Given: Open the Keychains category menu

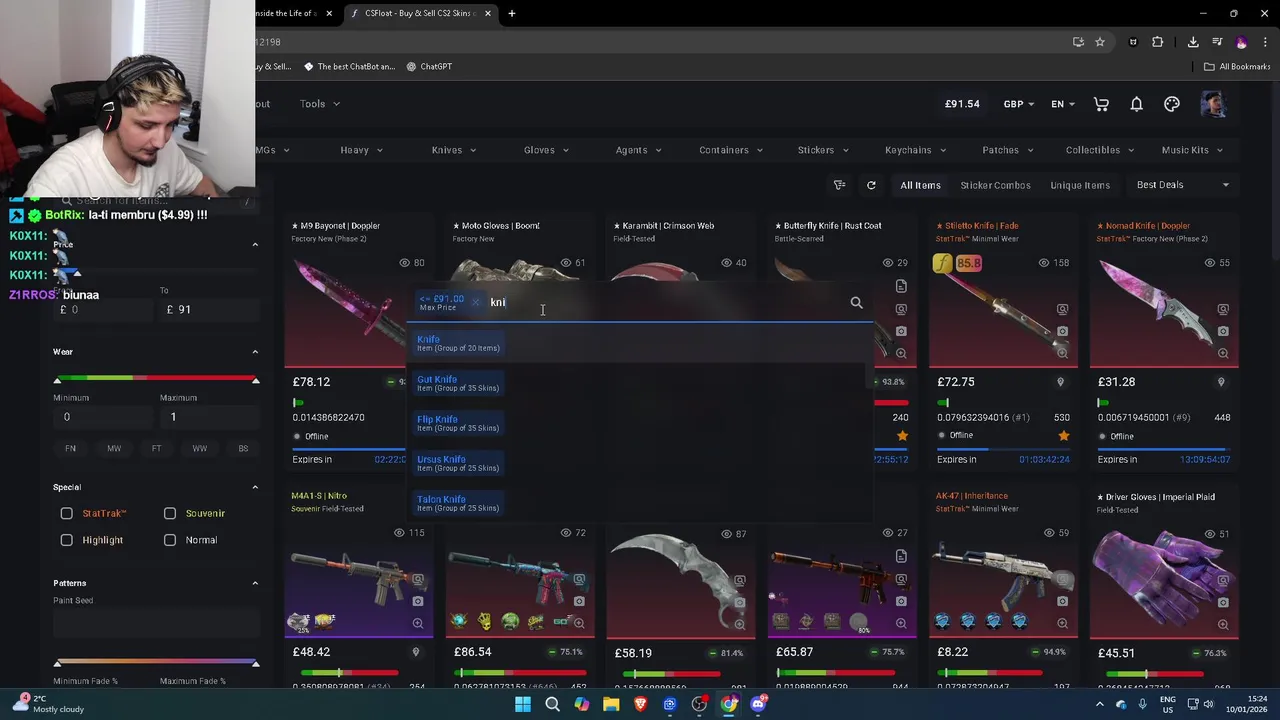Looking at the screenshot, I should [915, 150].
